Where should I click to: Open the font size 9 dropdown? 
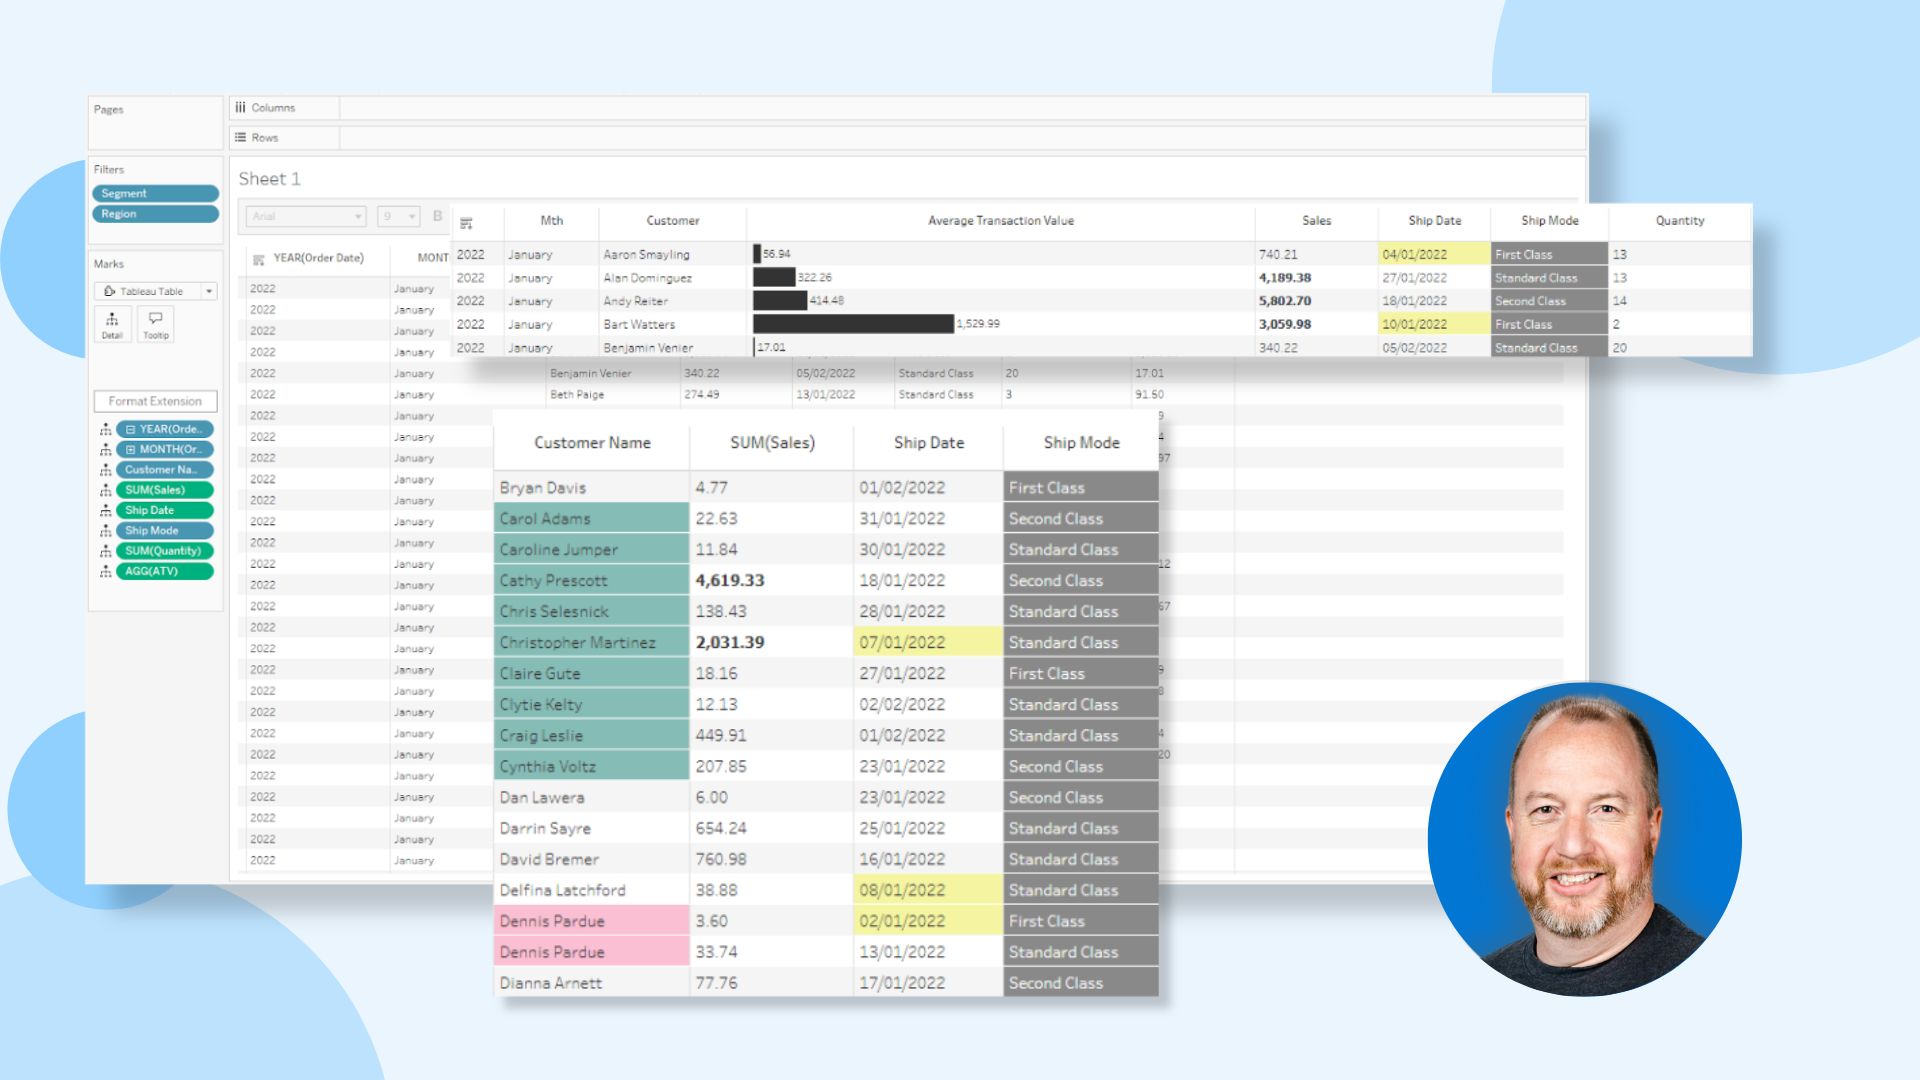(x=398, y=216)
